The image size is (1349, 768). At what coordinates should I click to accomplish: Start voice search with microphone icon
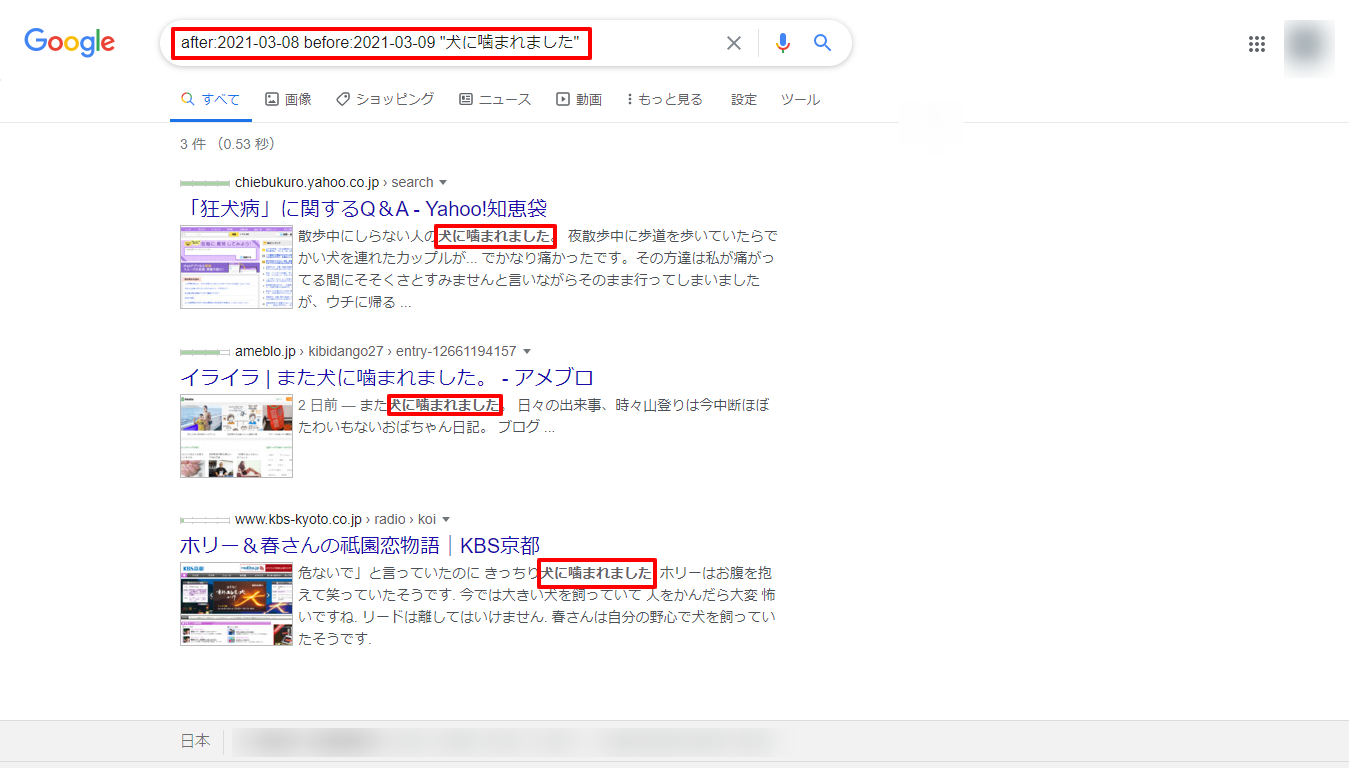[782, 43]
